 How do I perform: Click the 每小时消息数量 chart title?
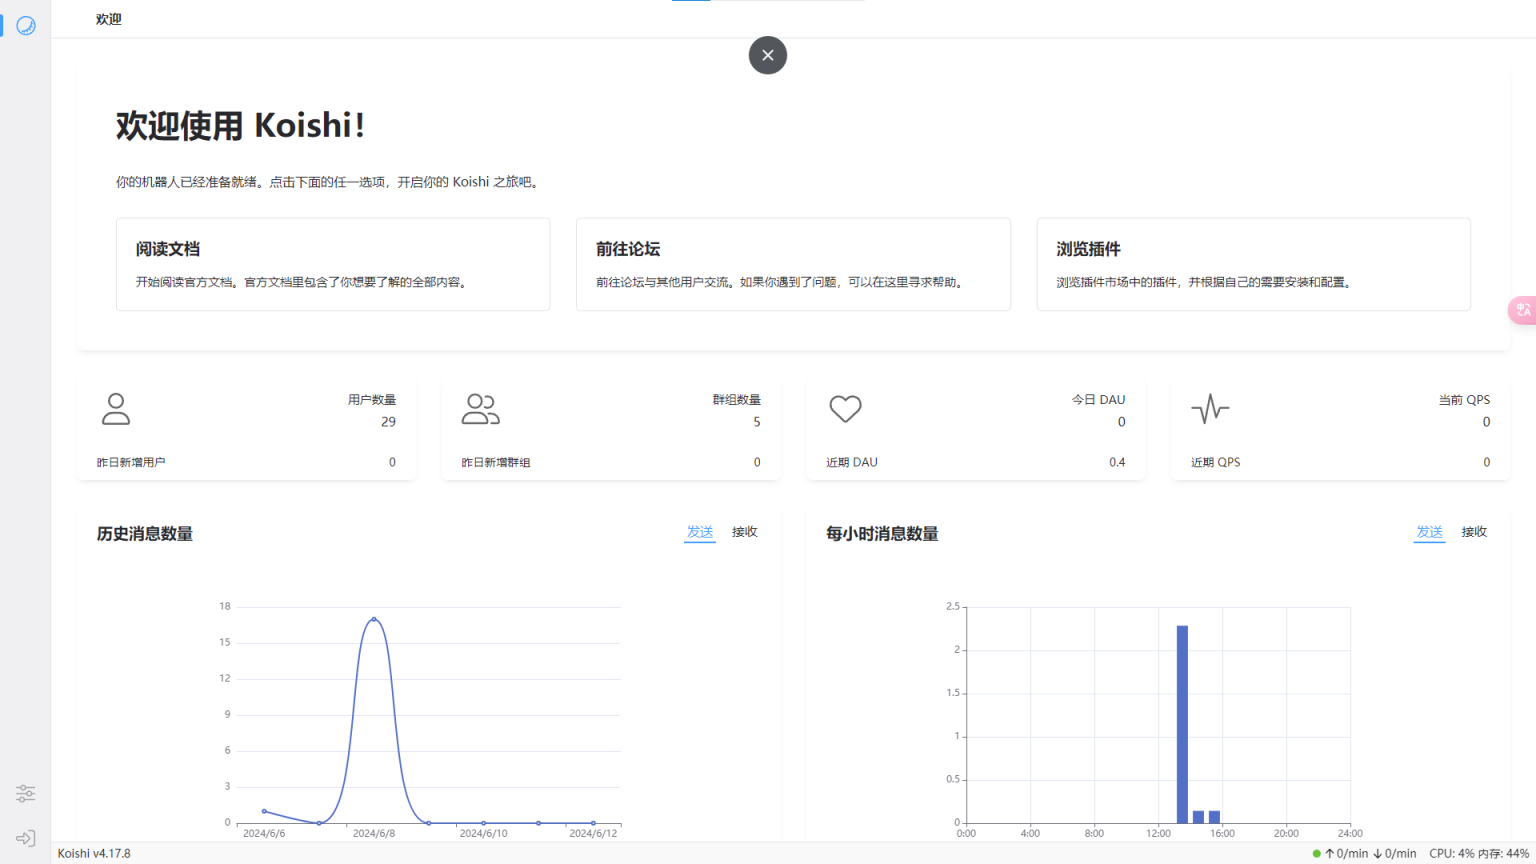pos(882,534)
